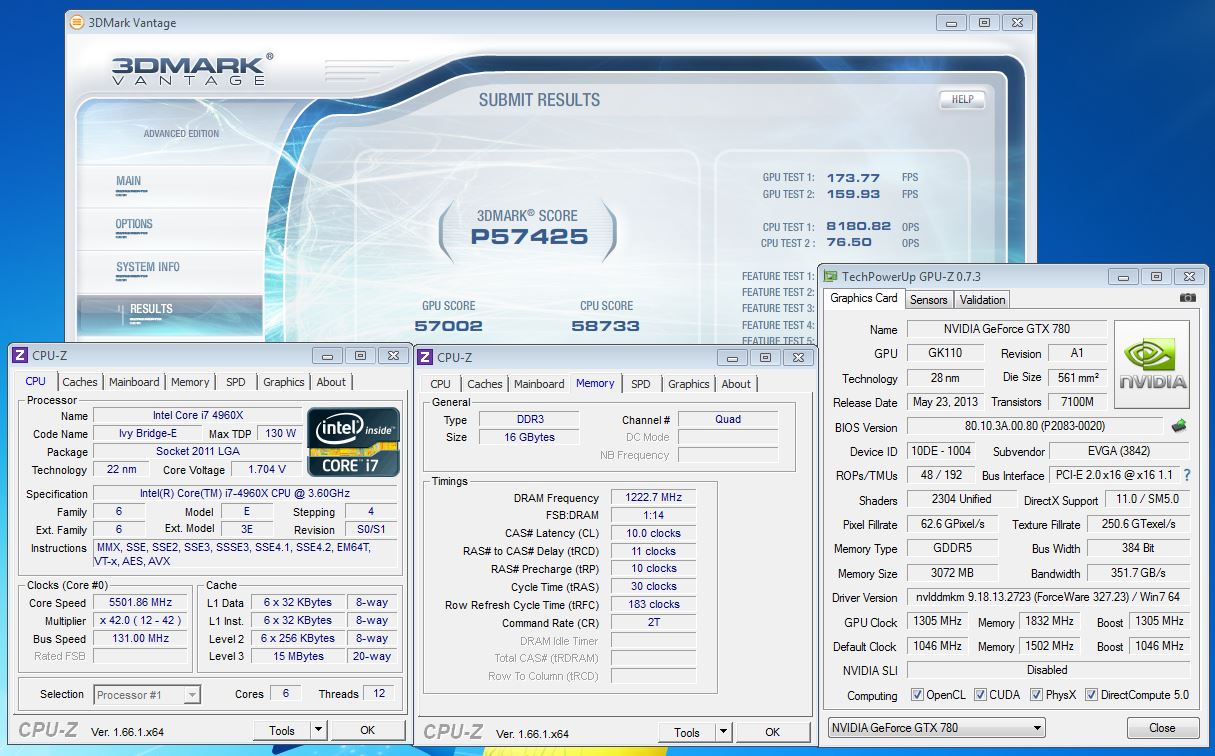Open Processor #1 selection dropdown
The image size is (1215, 756).
pos(148,694)
